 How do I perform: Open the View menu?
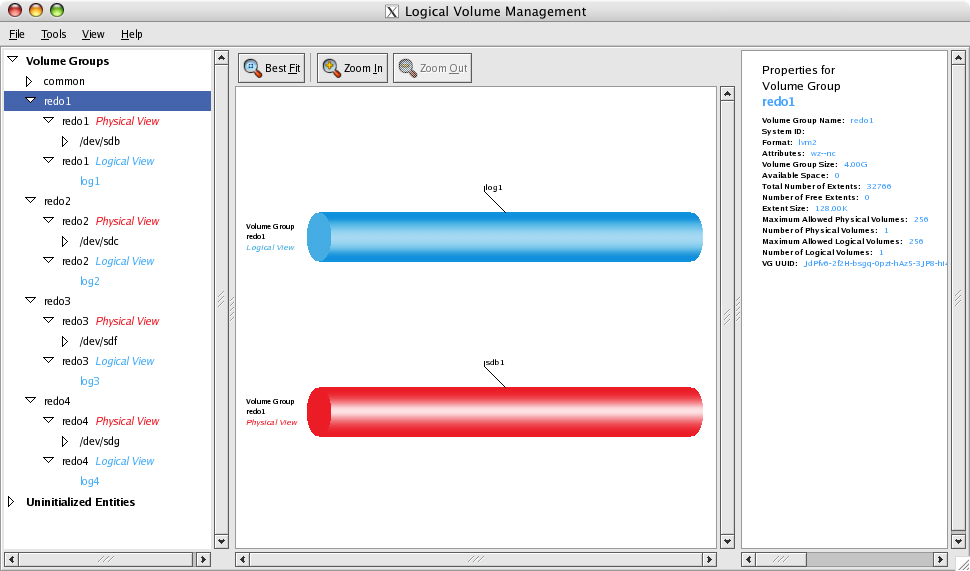click(x=93, y=34)
